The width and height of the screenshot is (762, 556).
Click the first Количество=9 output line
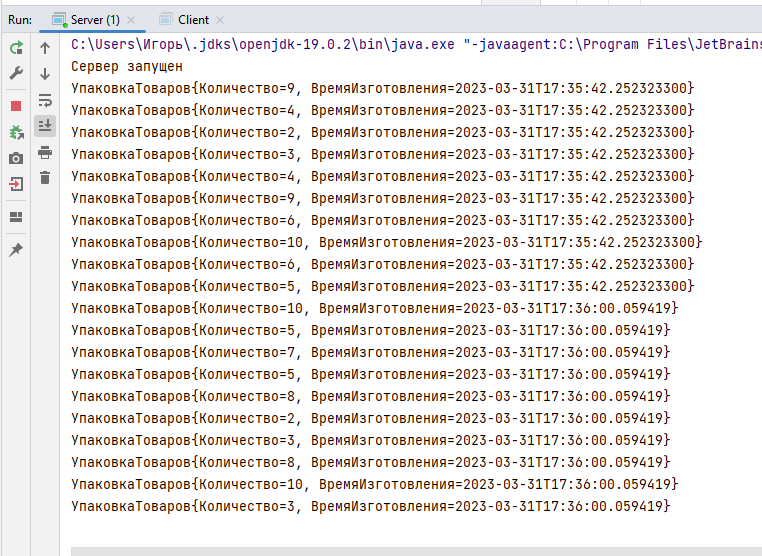(382, 88)
